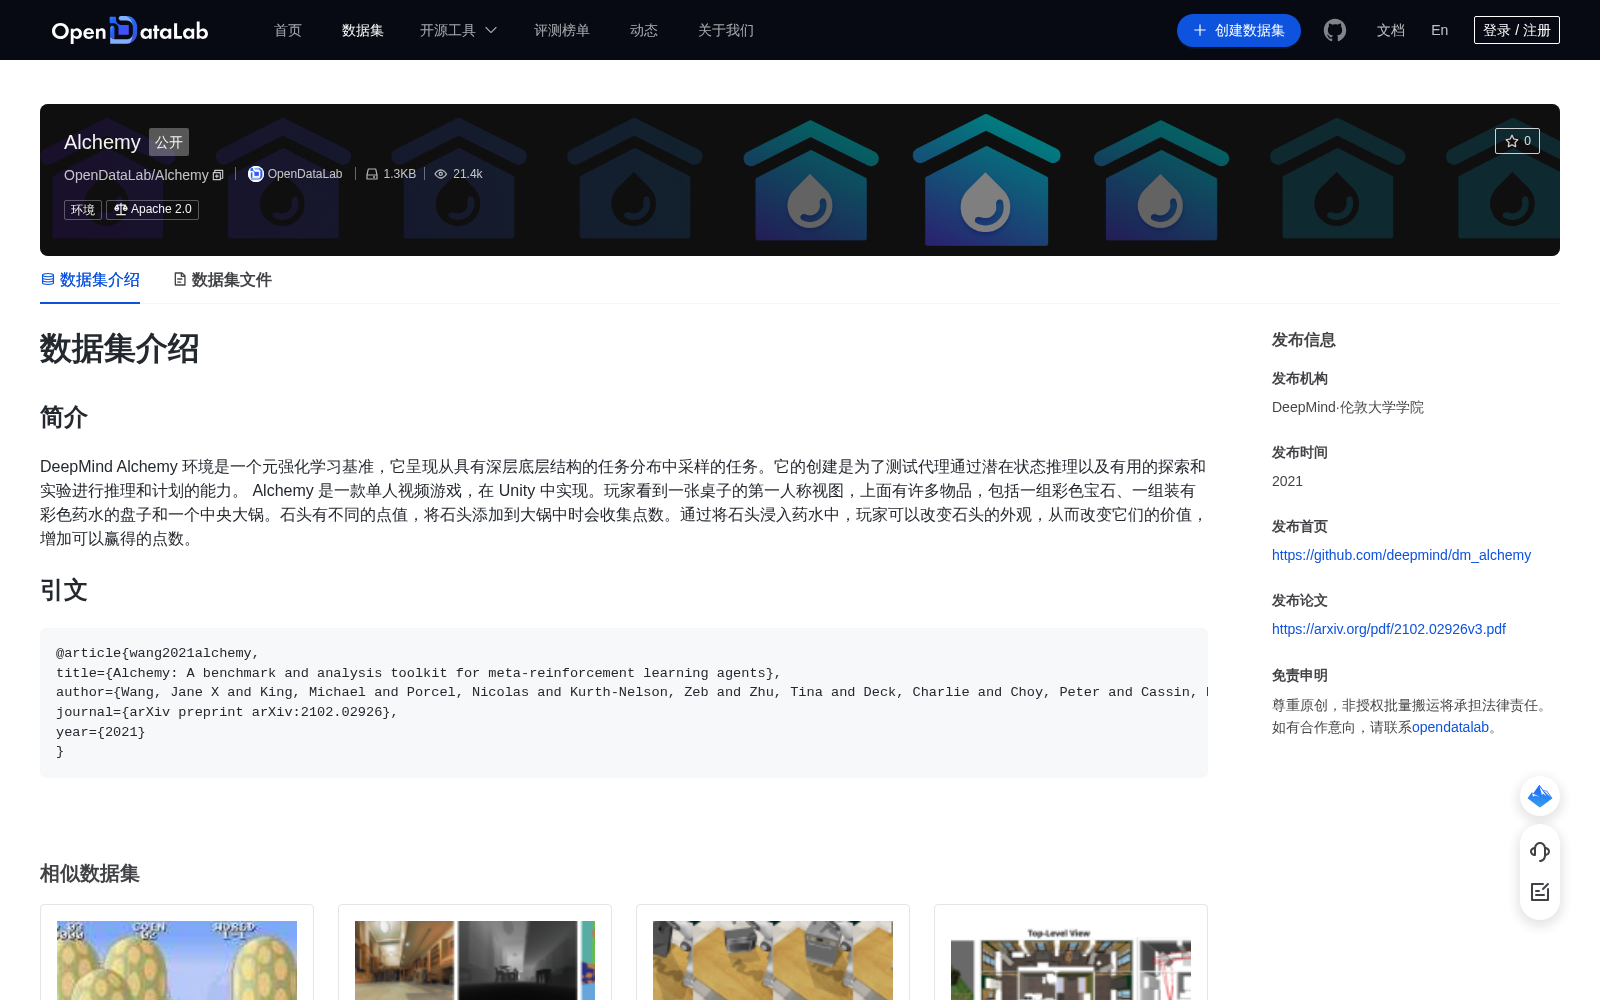This screenshot has width=1600, height=1000.
Task: Click the Apache 2.0 license tag
Action: [x=152, y=209]
